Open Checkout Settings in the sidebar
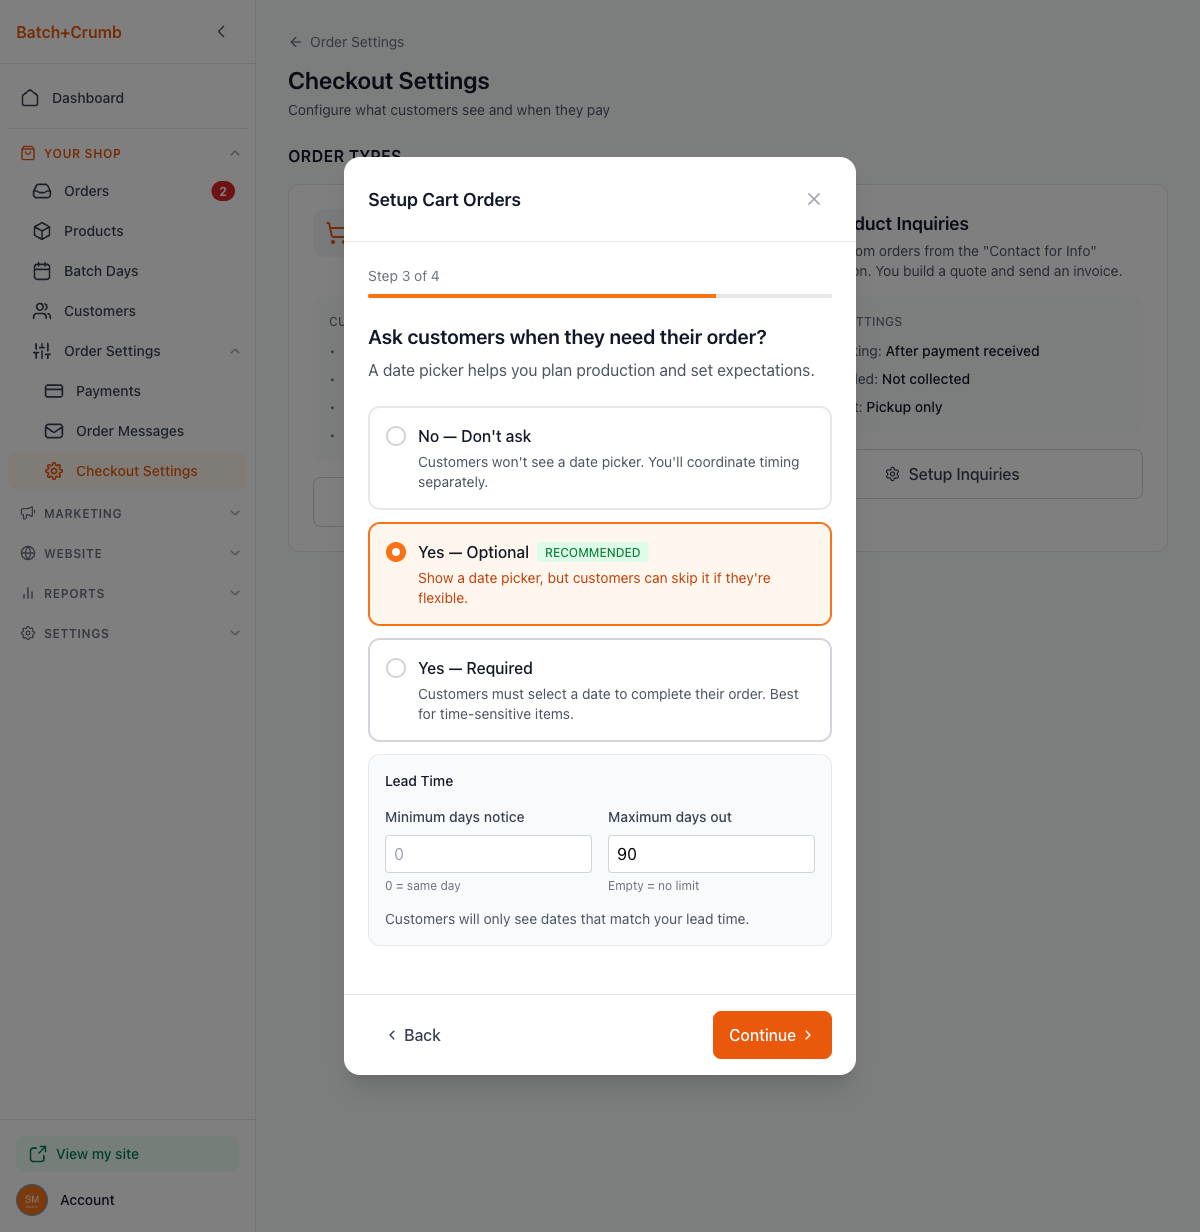The width and height of the screenshot is (1200, 1232). tap(136, 471)
